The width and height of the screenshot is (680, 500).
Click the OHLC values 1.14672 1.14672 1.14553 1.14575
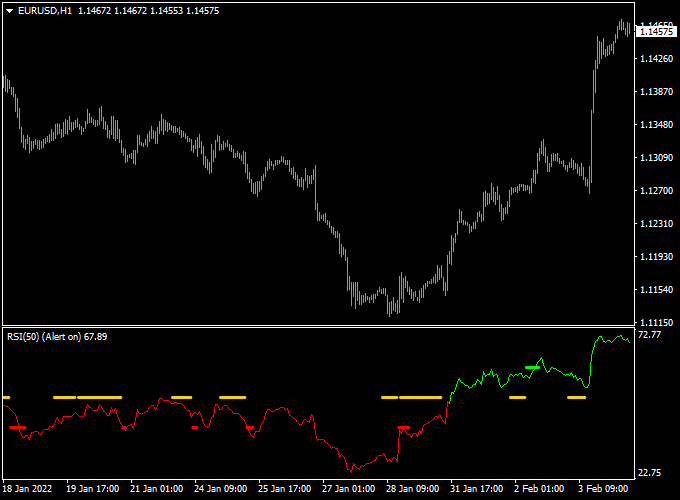[x=149, y=11]
